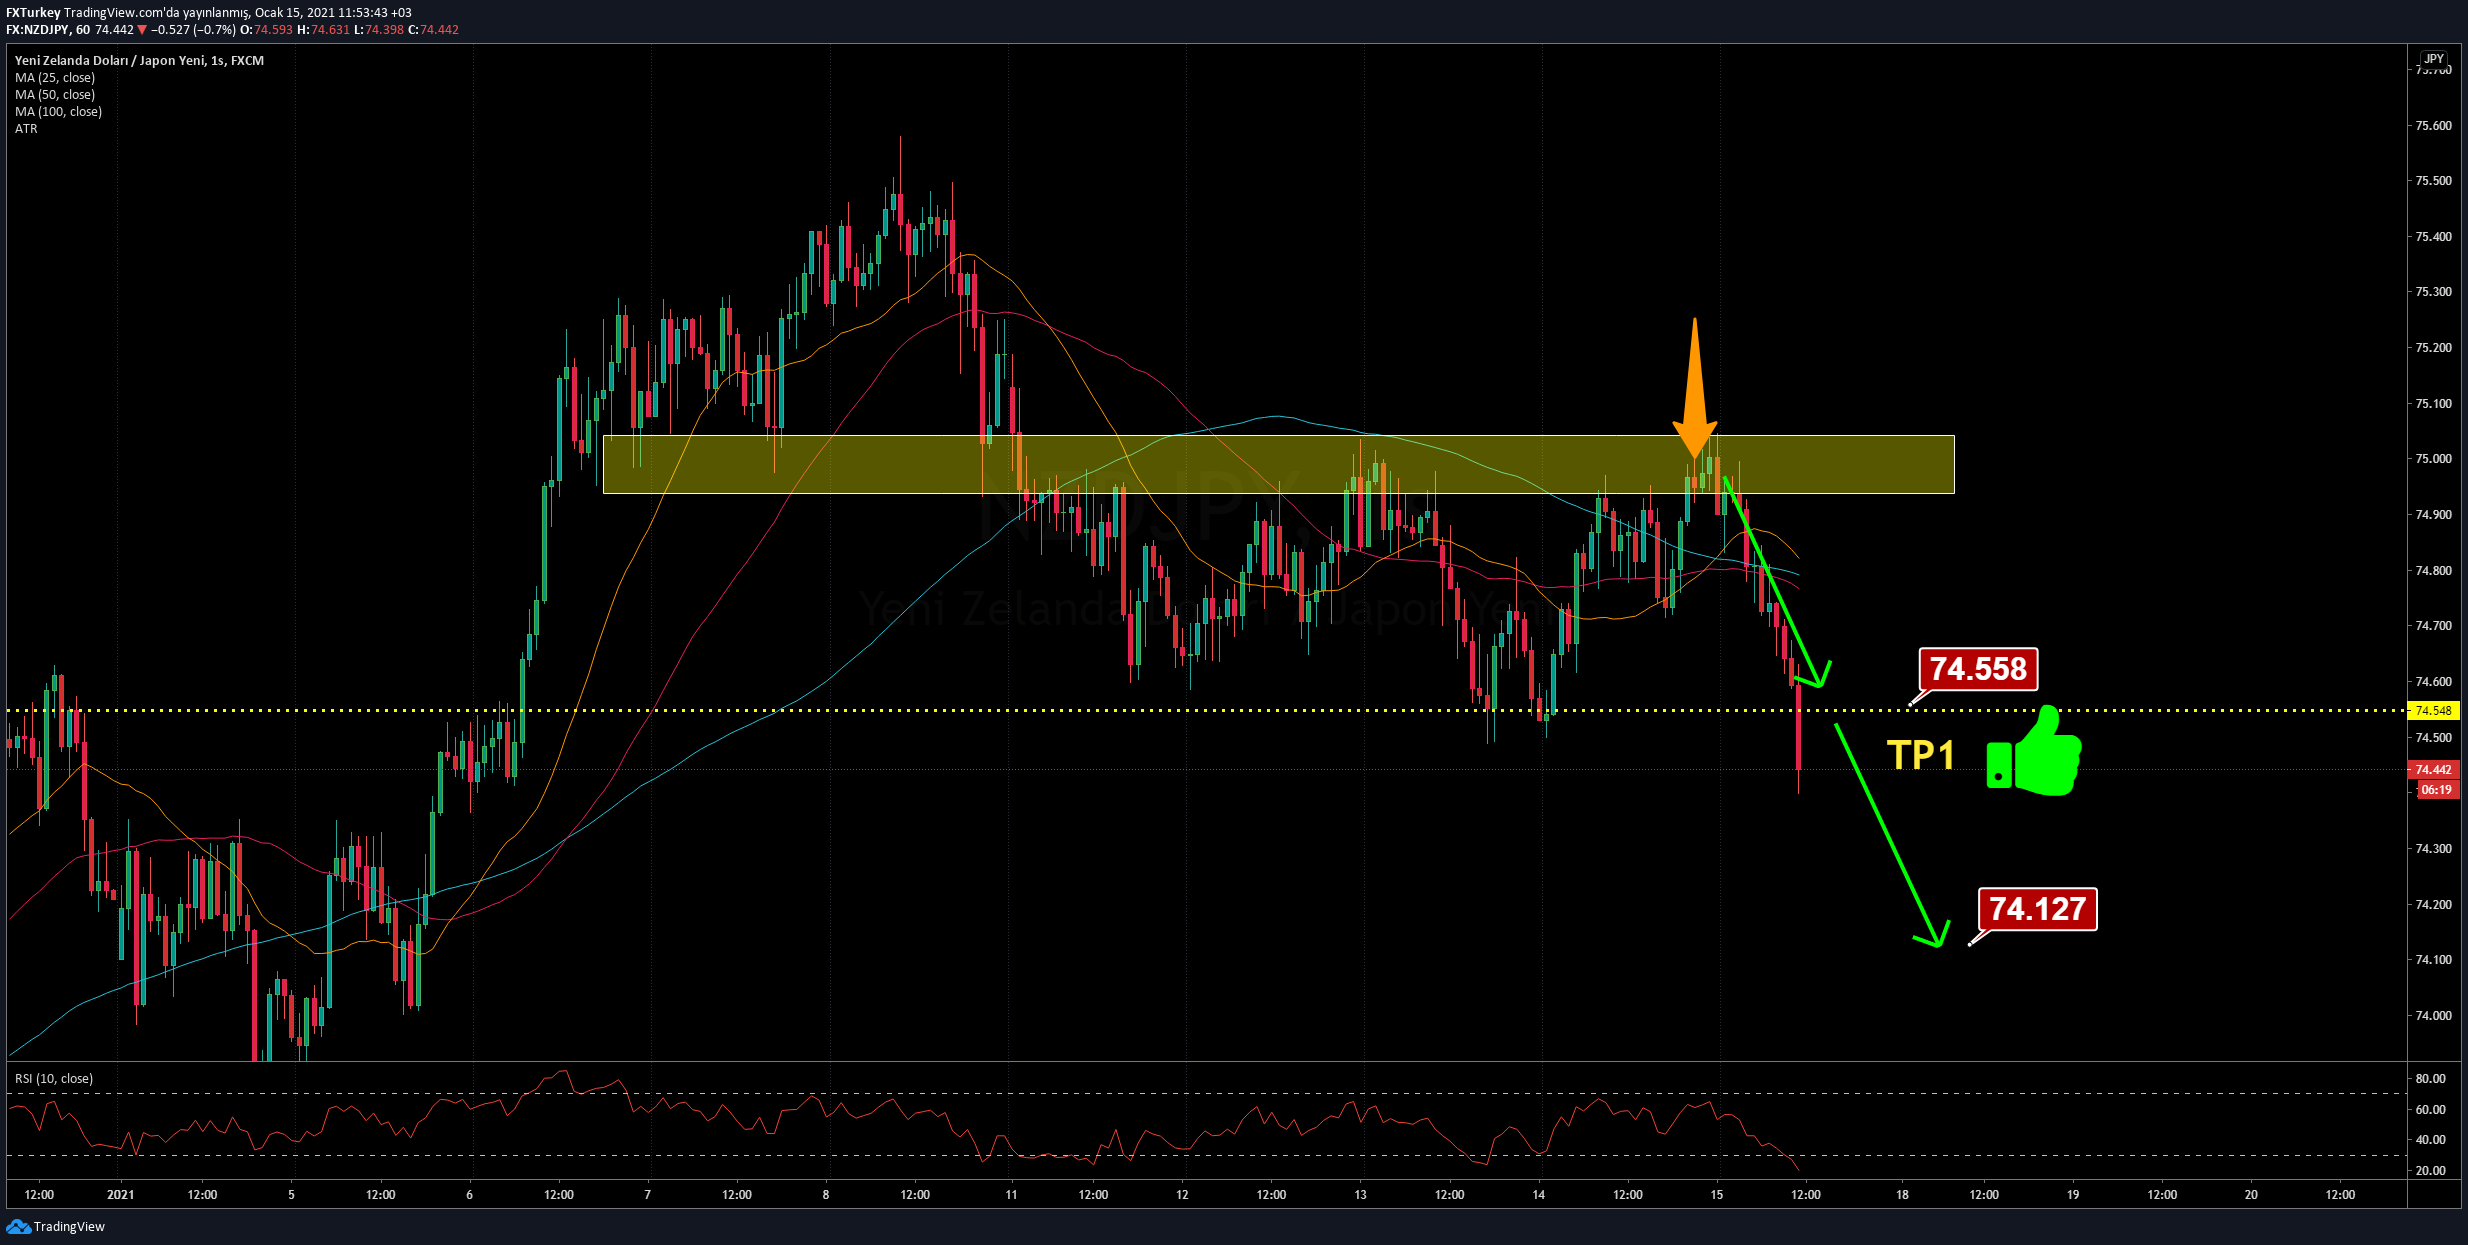Click the 20 date label on time axis
This screenshot has width=2468, height=1245.
pyautogui.click(x=2250, y=1195)
